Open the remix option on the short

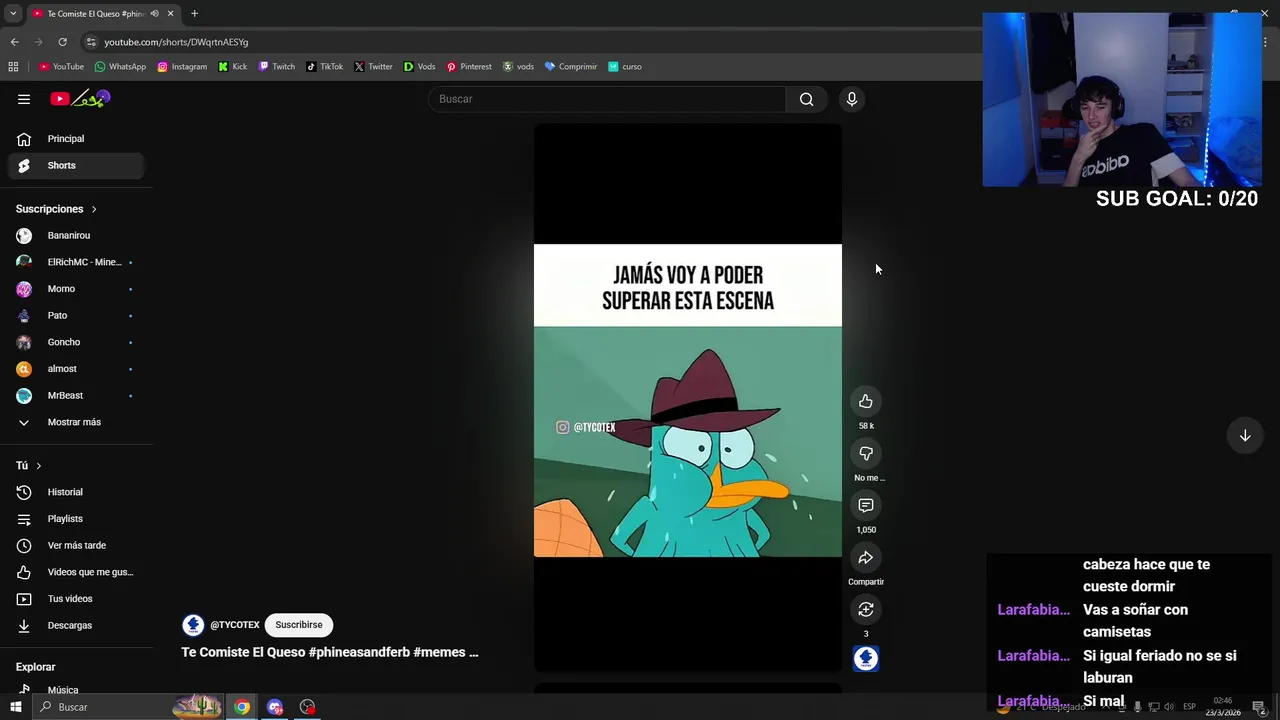(866, 609)
